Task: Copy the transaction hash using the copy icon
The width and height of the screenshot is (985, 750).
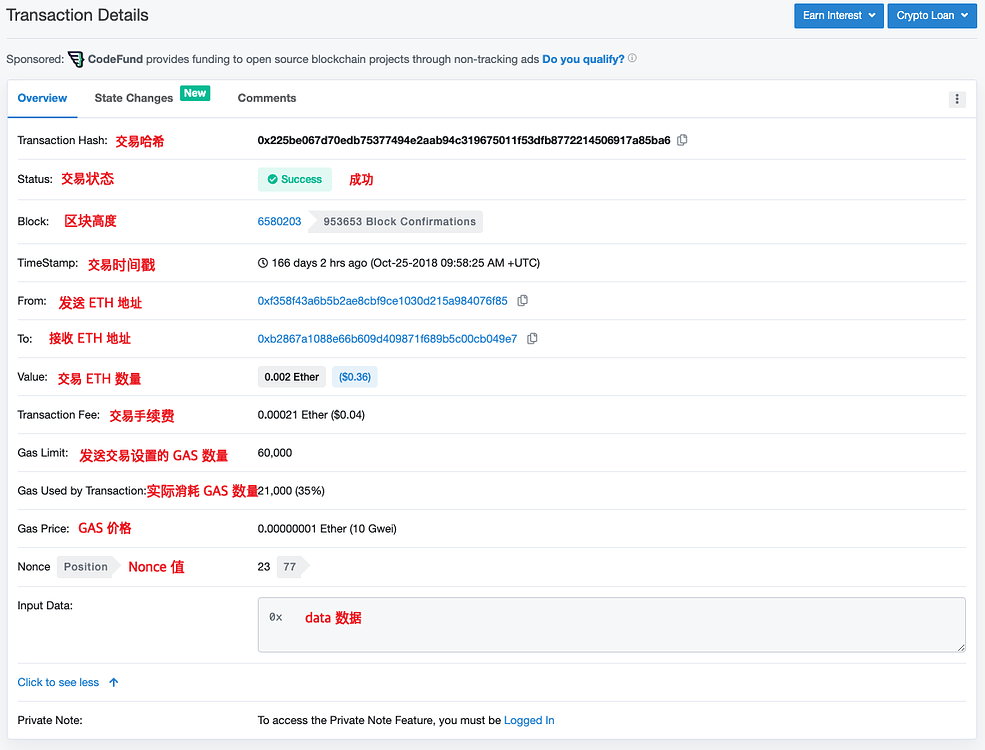Action: click(x=682, y=140)
